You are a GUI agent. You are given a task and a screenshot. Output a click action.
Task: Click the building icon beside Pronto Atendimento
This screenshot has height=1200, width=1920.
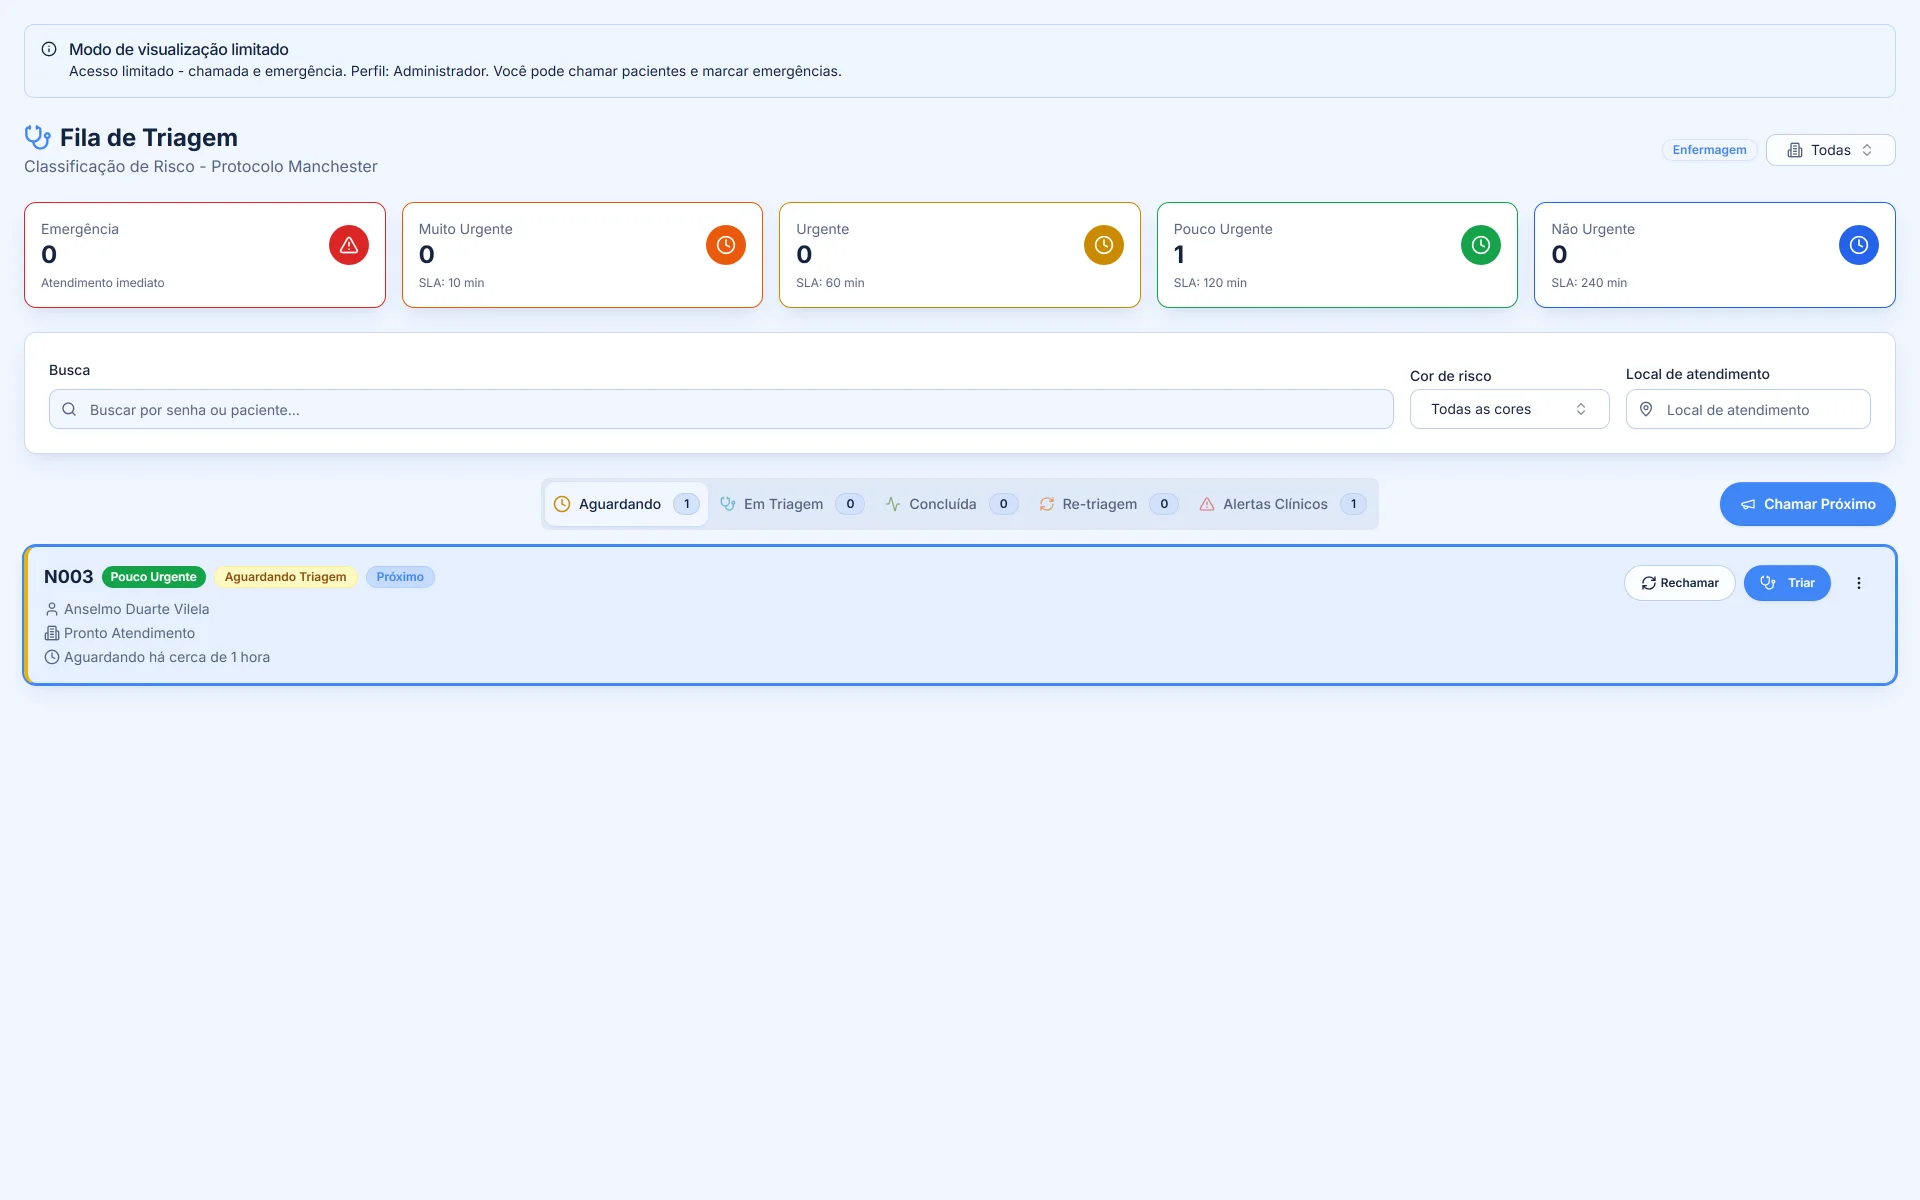tap(52, 633)
